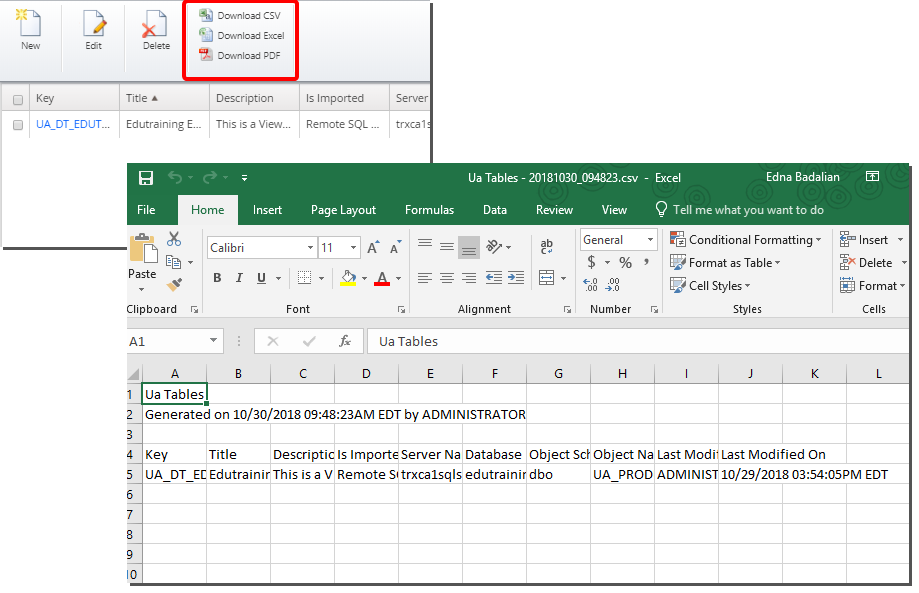The image size is (919, 593).
Task: Open the File tab
Action: (146, 210)
